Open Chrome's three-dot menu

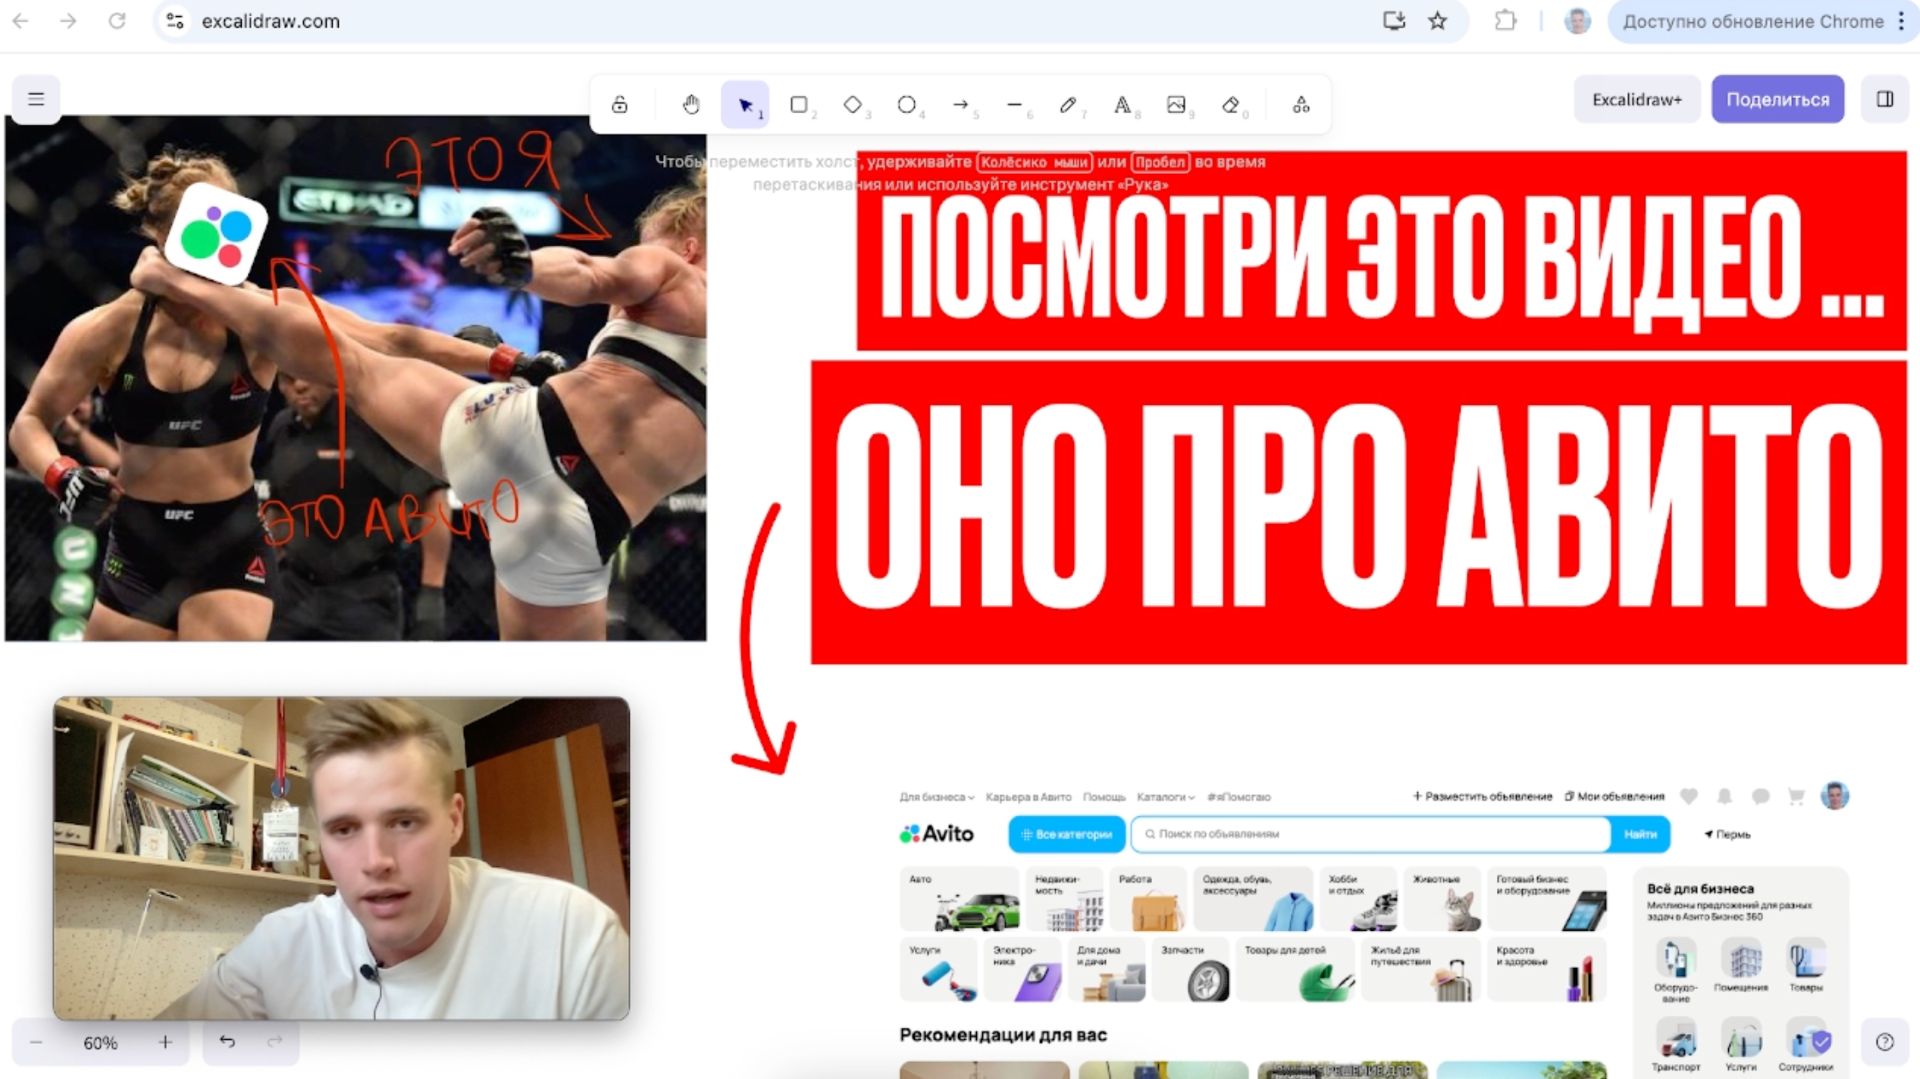pyautogui.click(x=1902, y=21)
